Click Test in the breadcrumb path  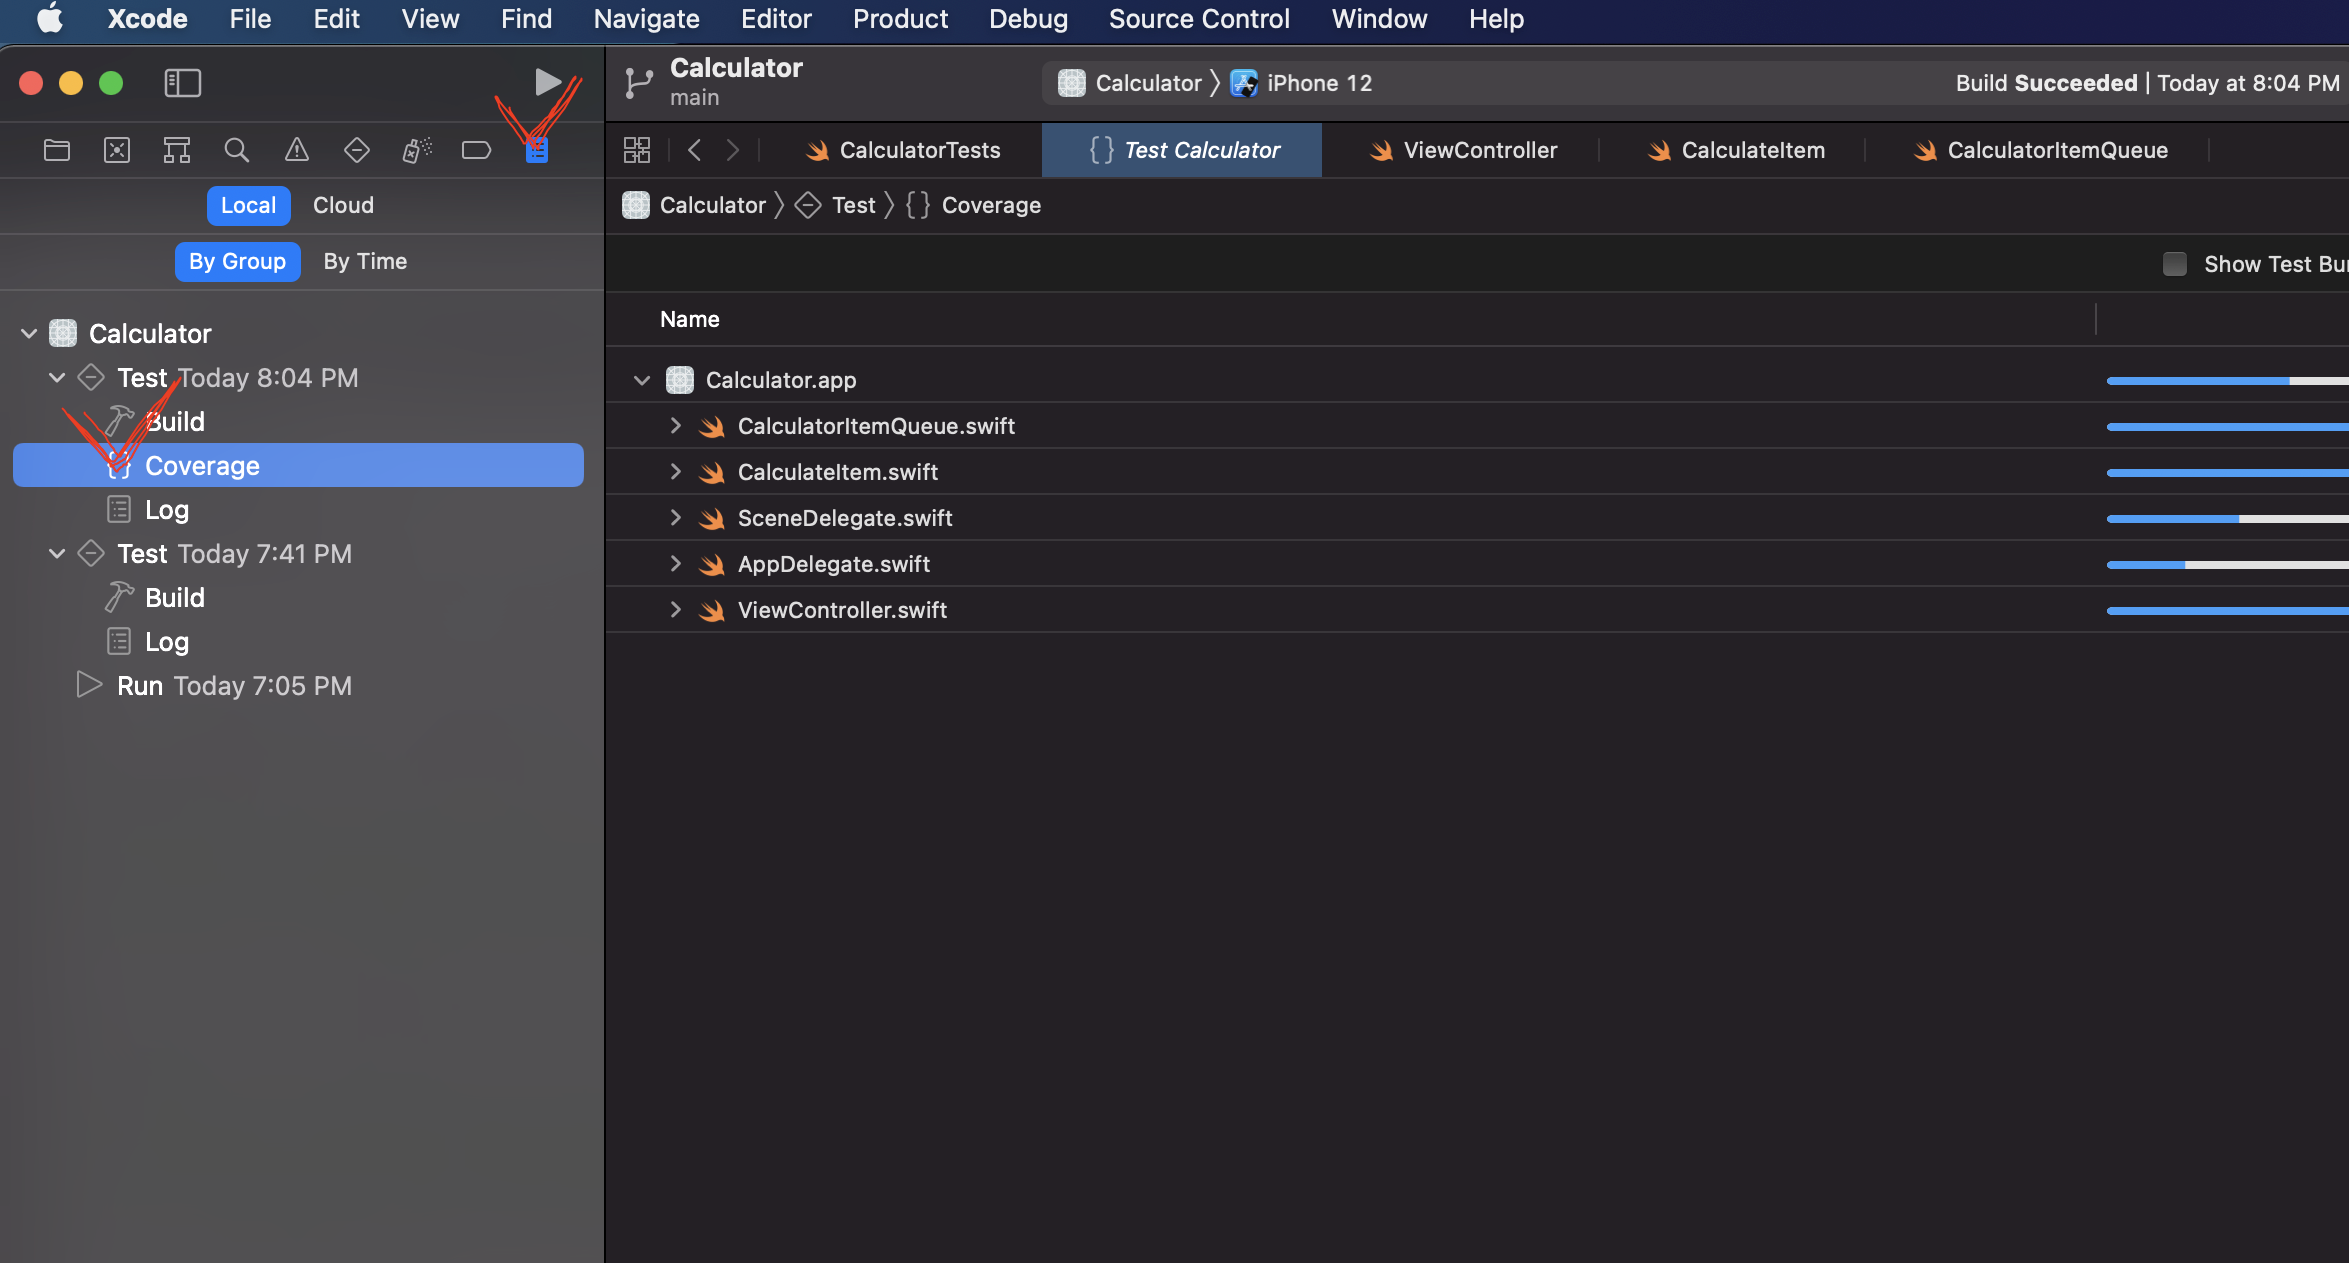[x=853, y=205]
